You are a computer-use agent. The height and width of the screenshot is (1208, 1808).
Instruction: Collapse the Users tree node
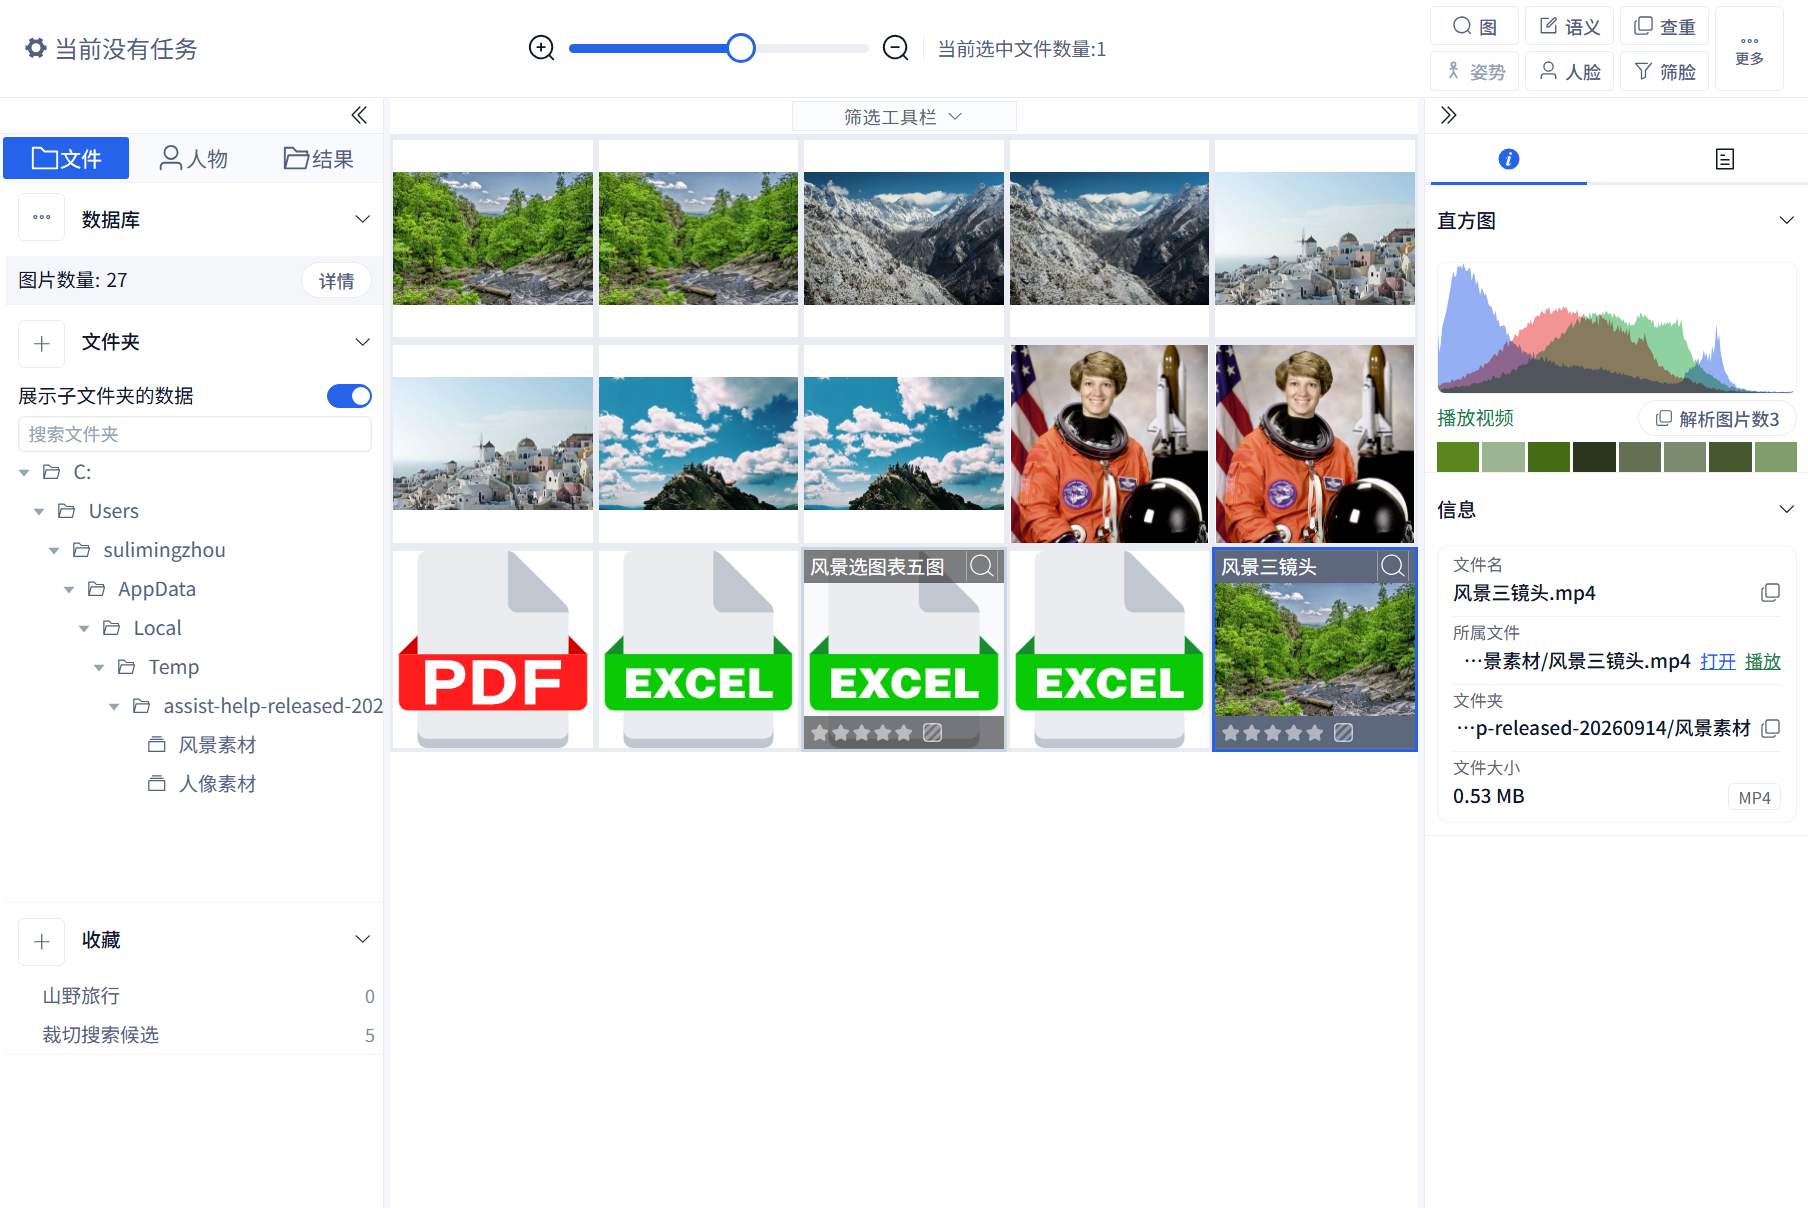(x=39, y=512)
